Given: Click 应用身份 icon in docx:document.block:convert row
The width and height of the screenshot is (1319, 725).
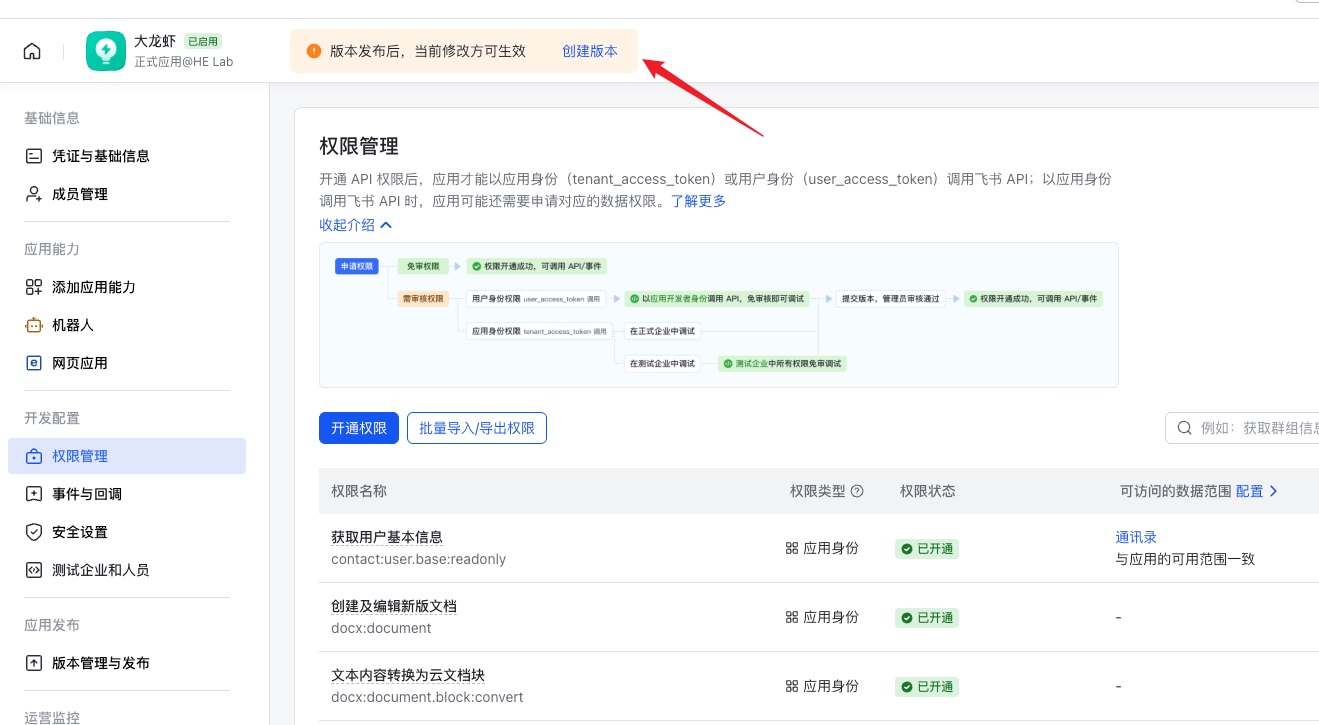Looking at the screenshot, I should [792, 686].
